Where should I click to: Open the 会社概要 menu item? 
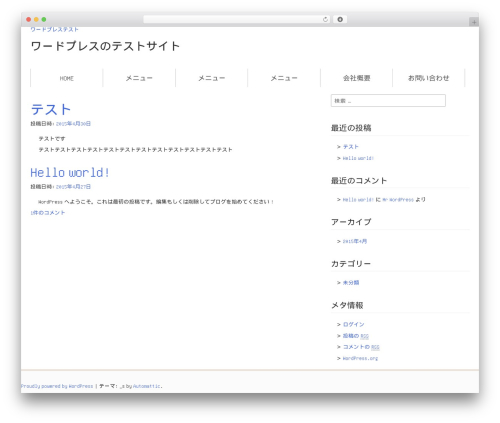click(357, 78)
